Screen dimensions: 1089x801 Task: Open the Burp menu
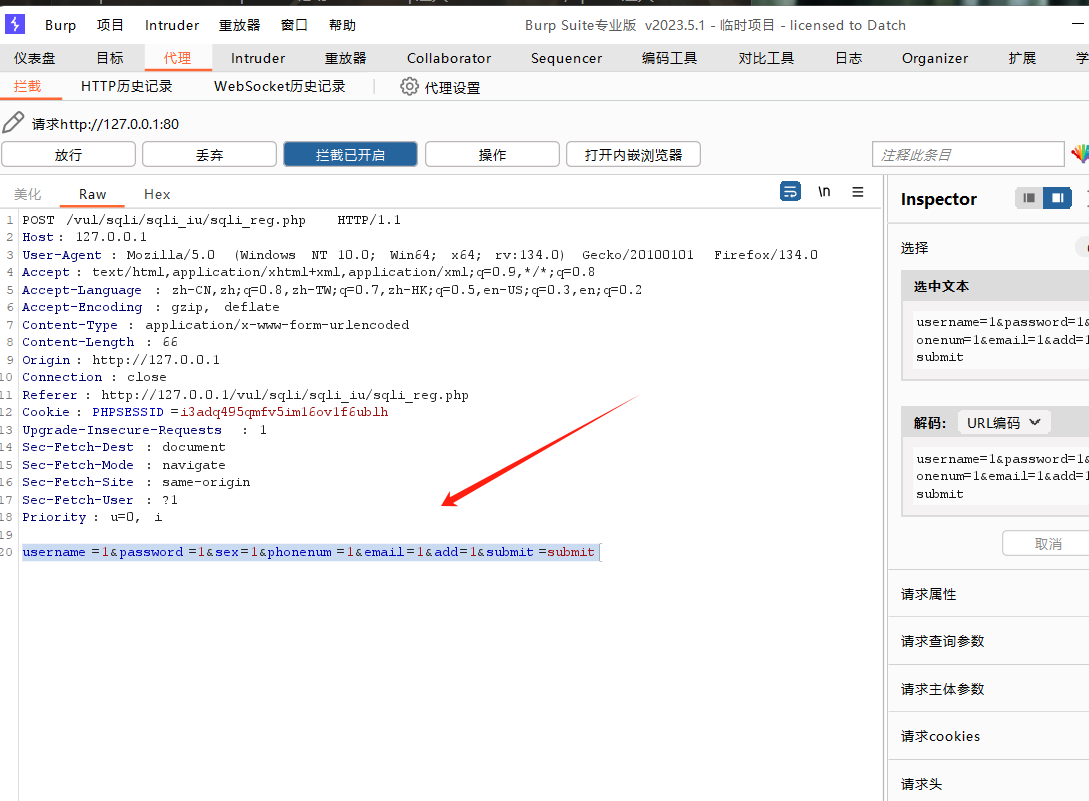60,25
